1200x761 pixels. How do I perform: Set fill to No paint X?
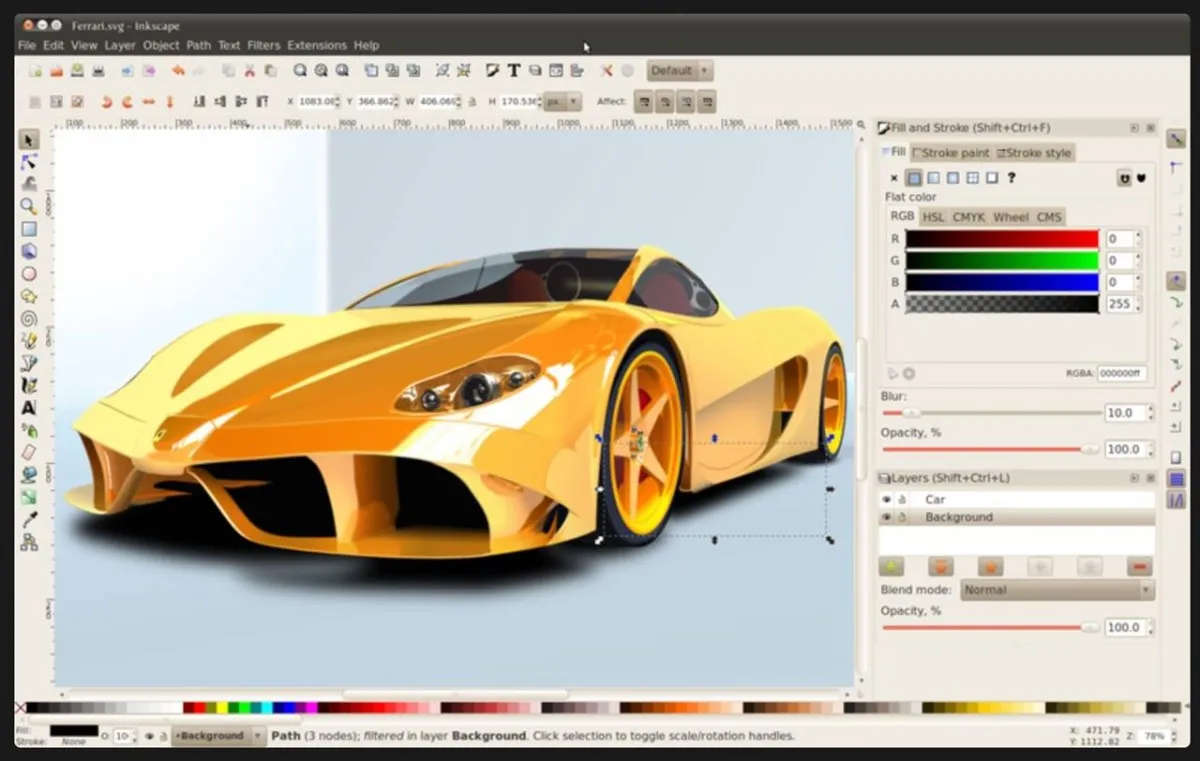pyautogui.click(x=894, y=178)
